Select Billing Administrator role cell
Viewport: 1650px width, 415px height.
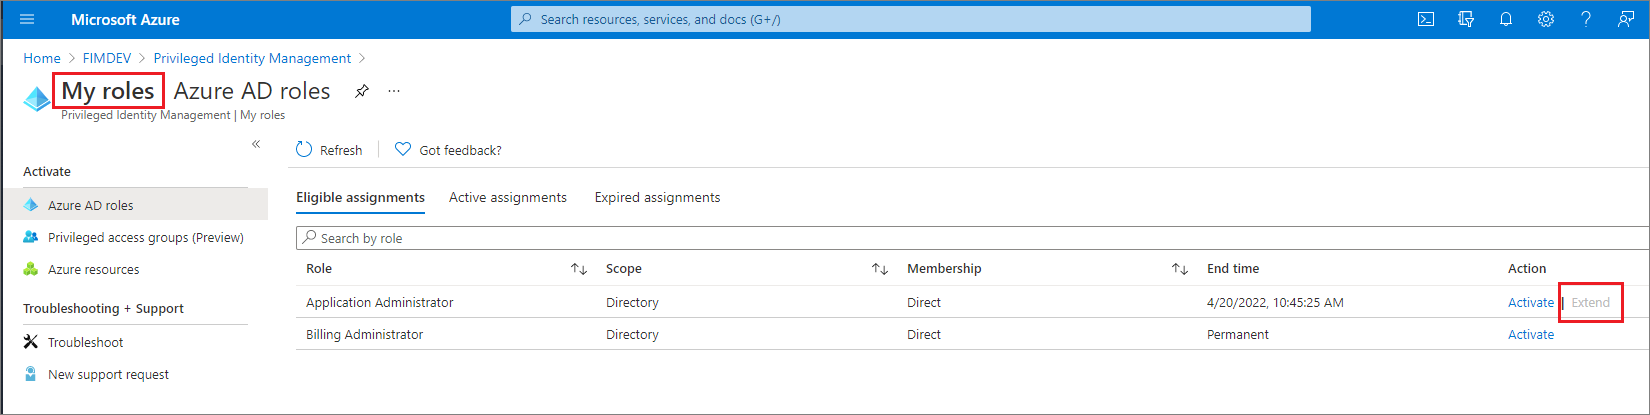pos(364,334)
